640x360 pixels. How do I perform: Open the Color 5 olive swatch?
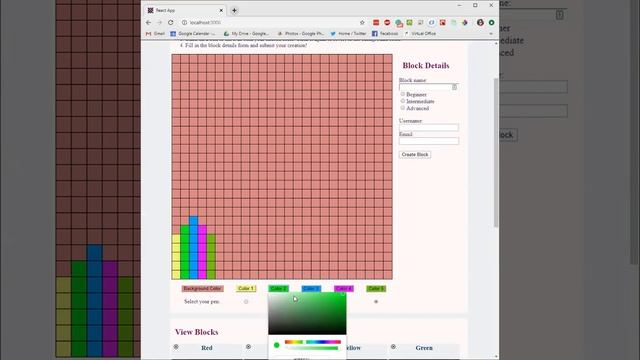376,289
